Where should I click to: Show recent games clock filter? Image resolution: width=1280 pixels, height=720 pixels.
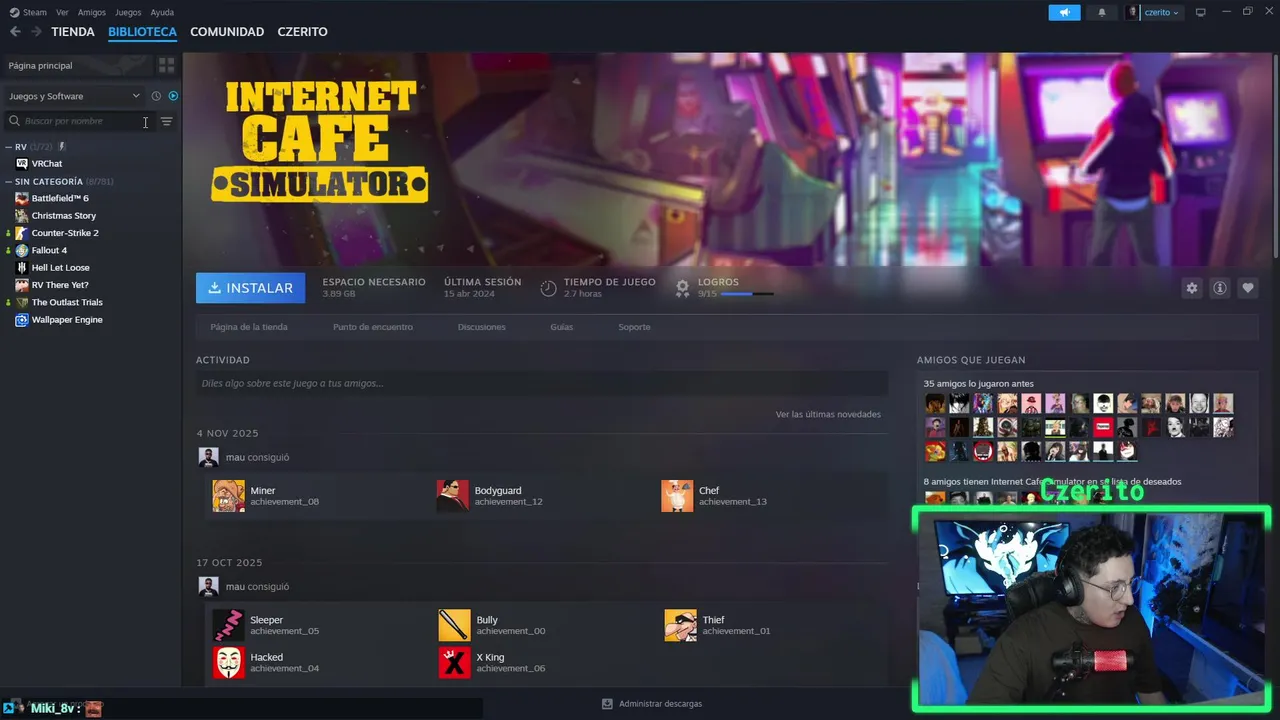(x=156, y=96)
